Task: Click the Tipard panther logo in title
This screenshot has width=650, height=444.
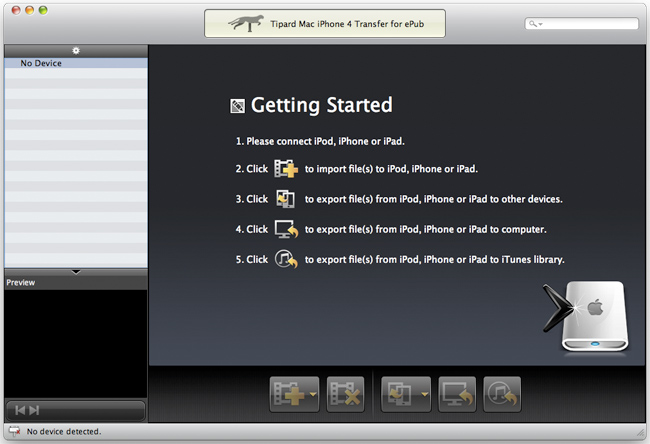Action: (246, 23)
